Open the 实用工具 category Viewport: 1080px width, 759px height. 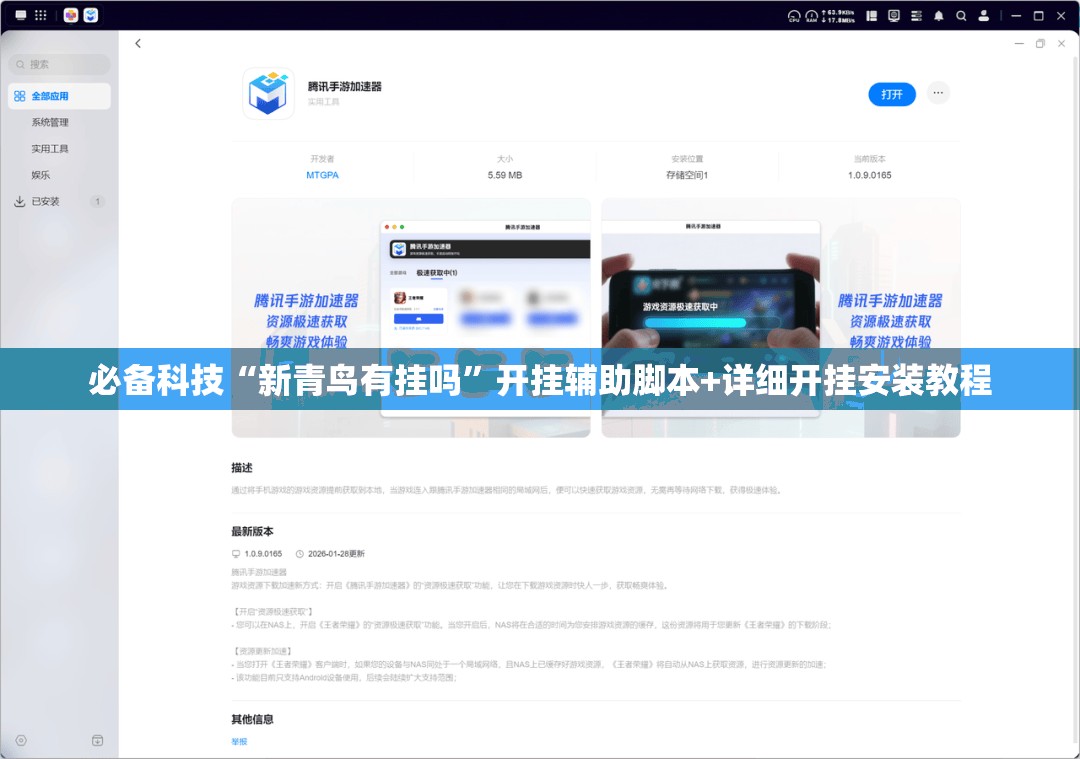click(x=50, y=148)
